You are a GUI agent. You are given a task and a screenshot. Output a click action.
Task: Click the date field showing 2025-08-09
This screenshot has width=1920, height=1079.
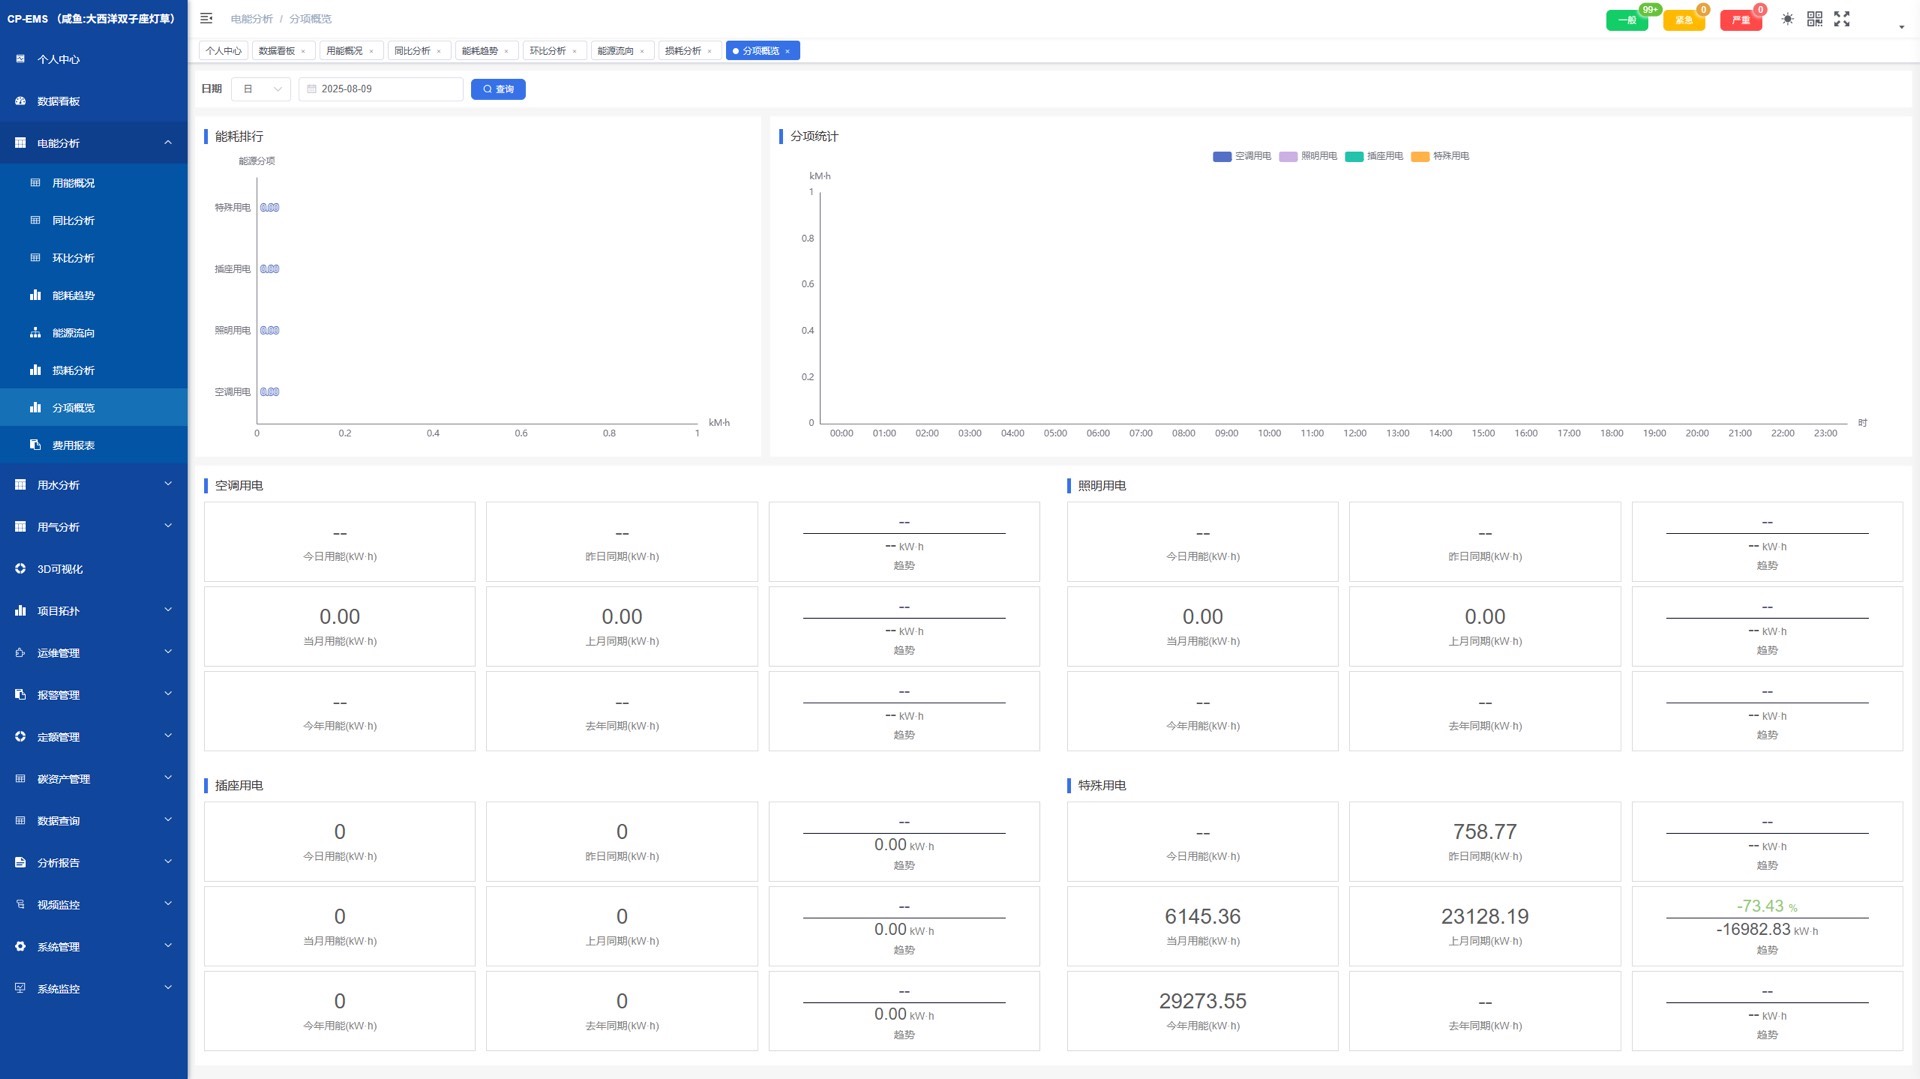(381, 89)
